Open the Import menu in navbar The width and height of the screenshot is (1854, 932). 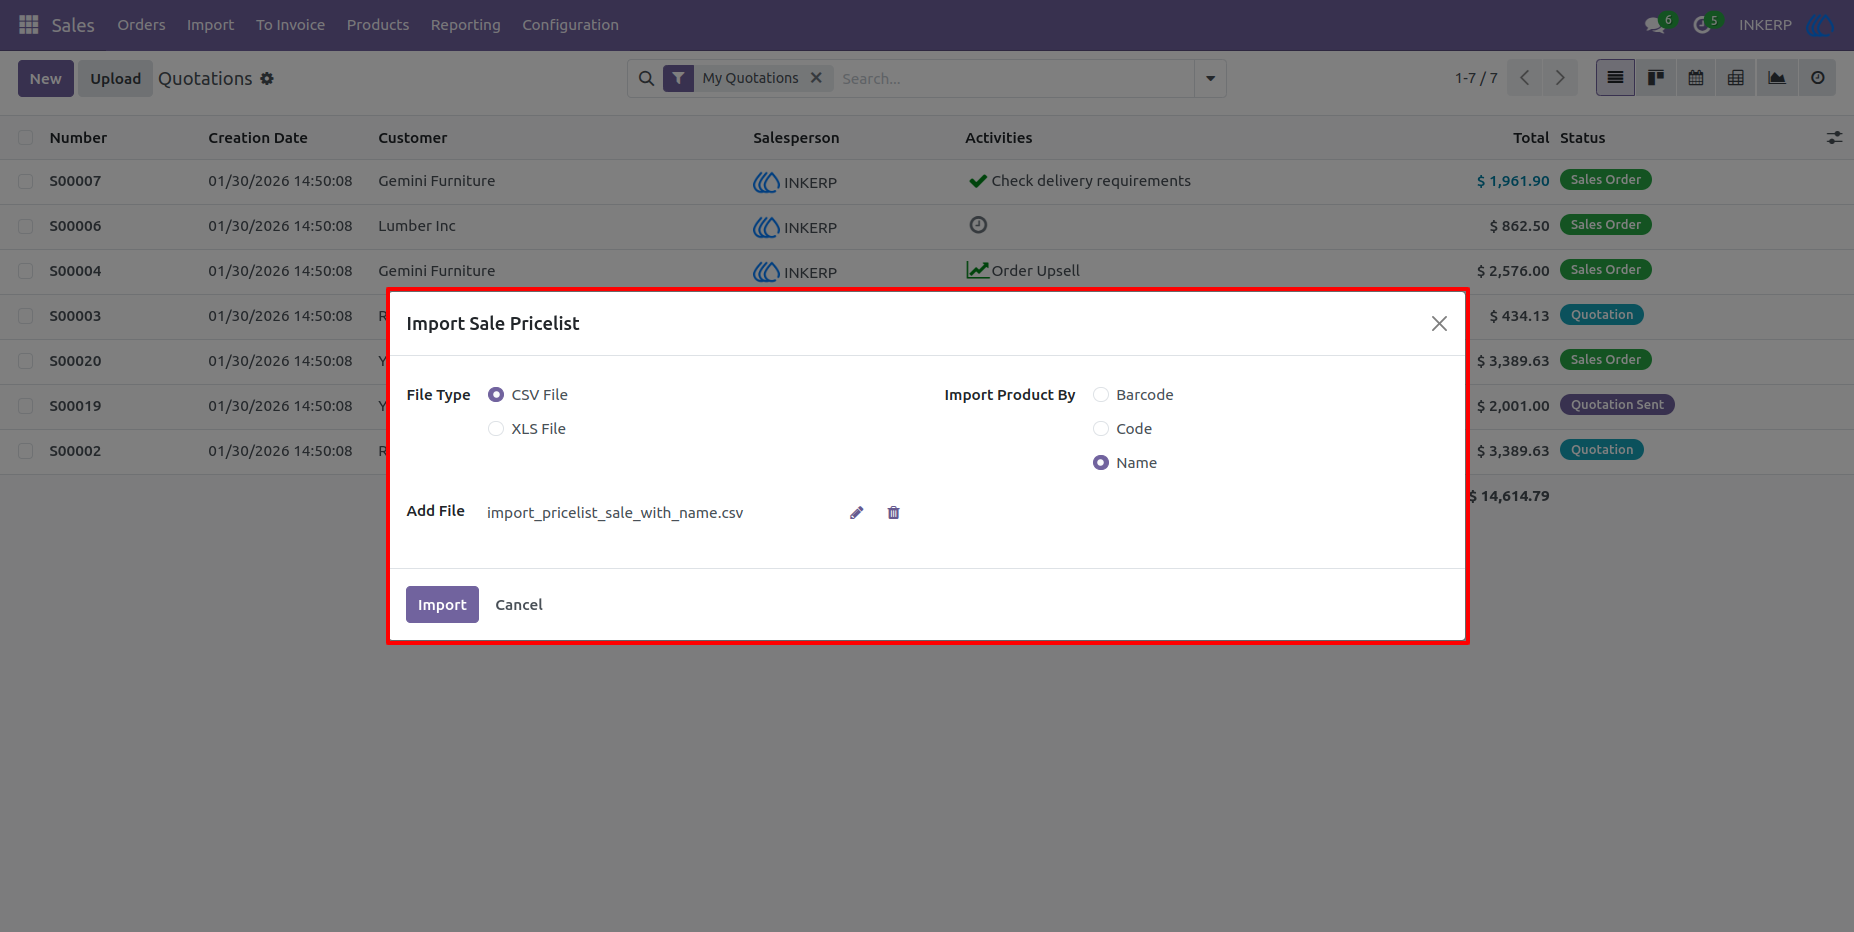click(210, 25)
